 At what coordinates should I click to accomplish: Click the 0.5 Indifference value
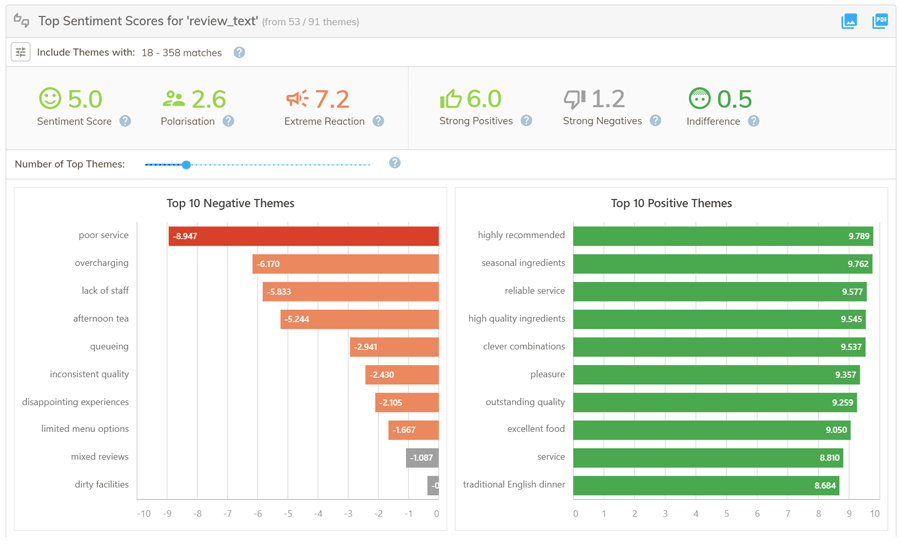(734, 99)
